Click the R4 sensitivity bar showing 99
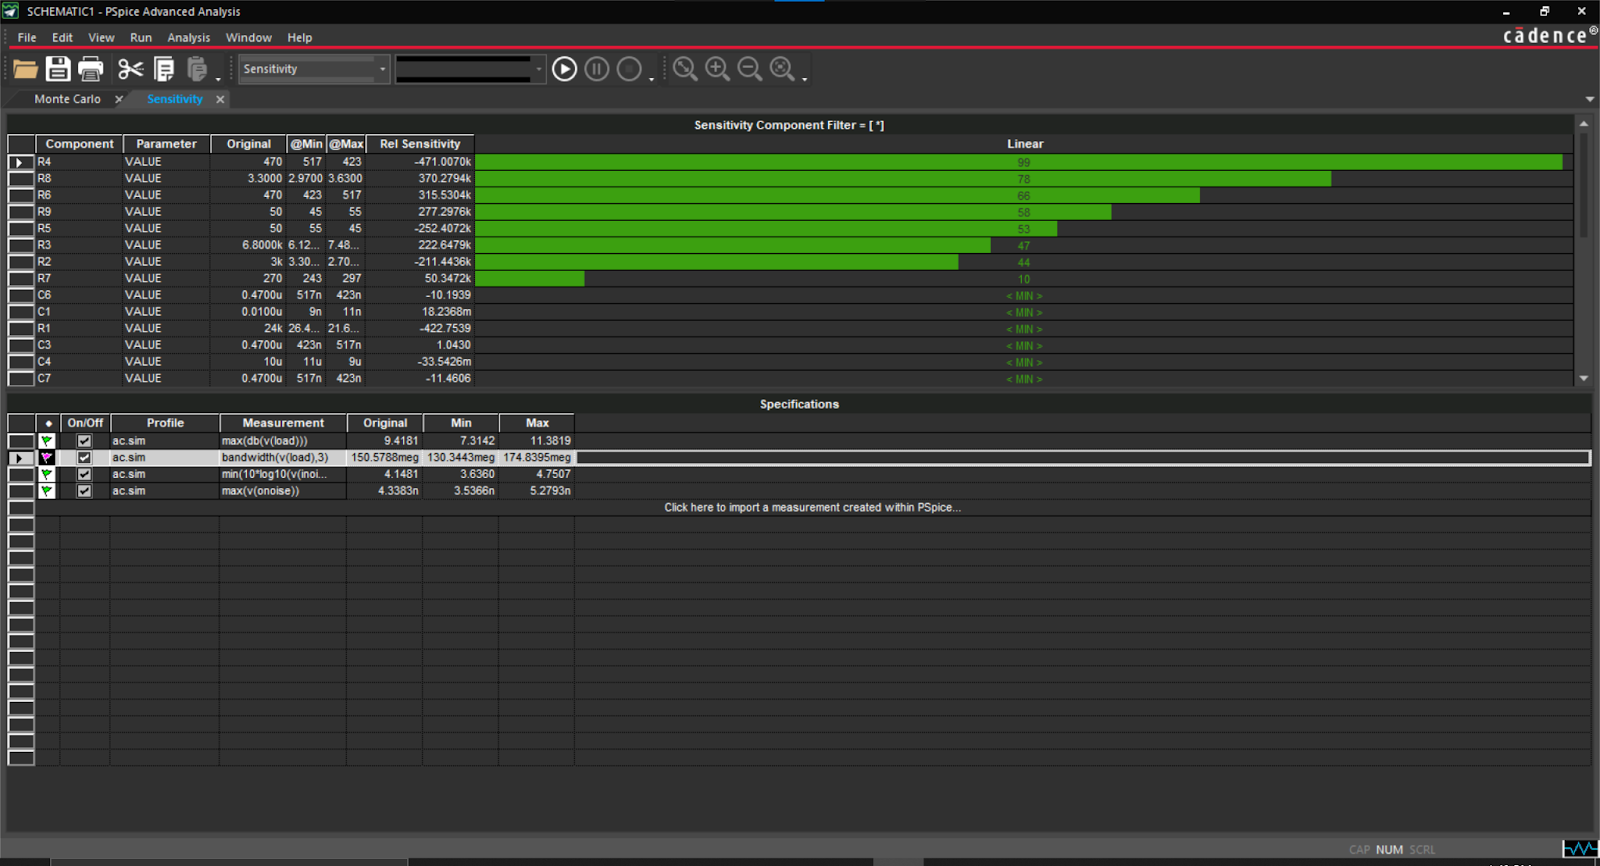The image size is (1600, 866). (1019, 162)
